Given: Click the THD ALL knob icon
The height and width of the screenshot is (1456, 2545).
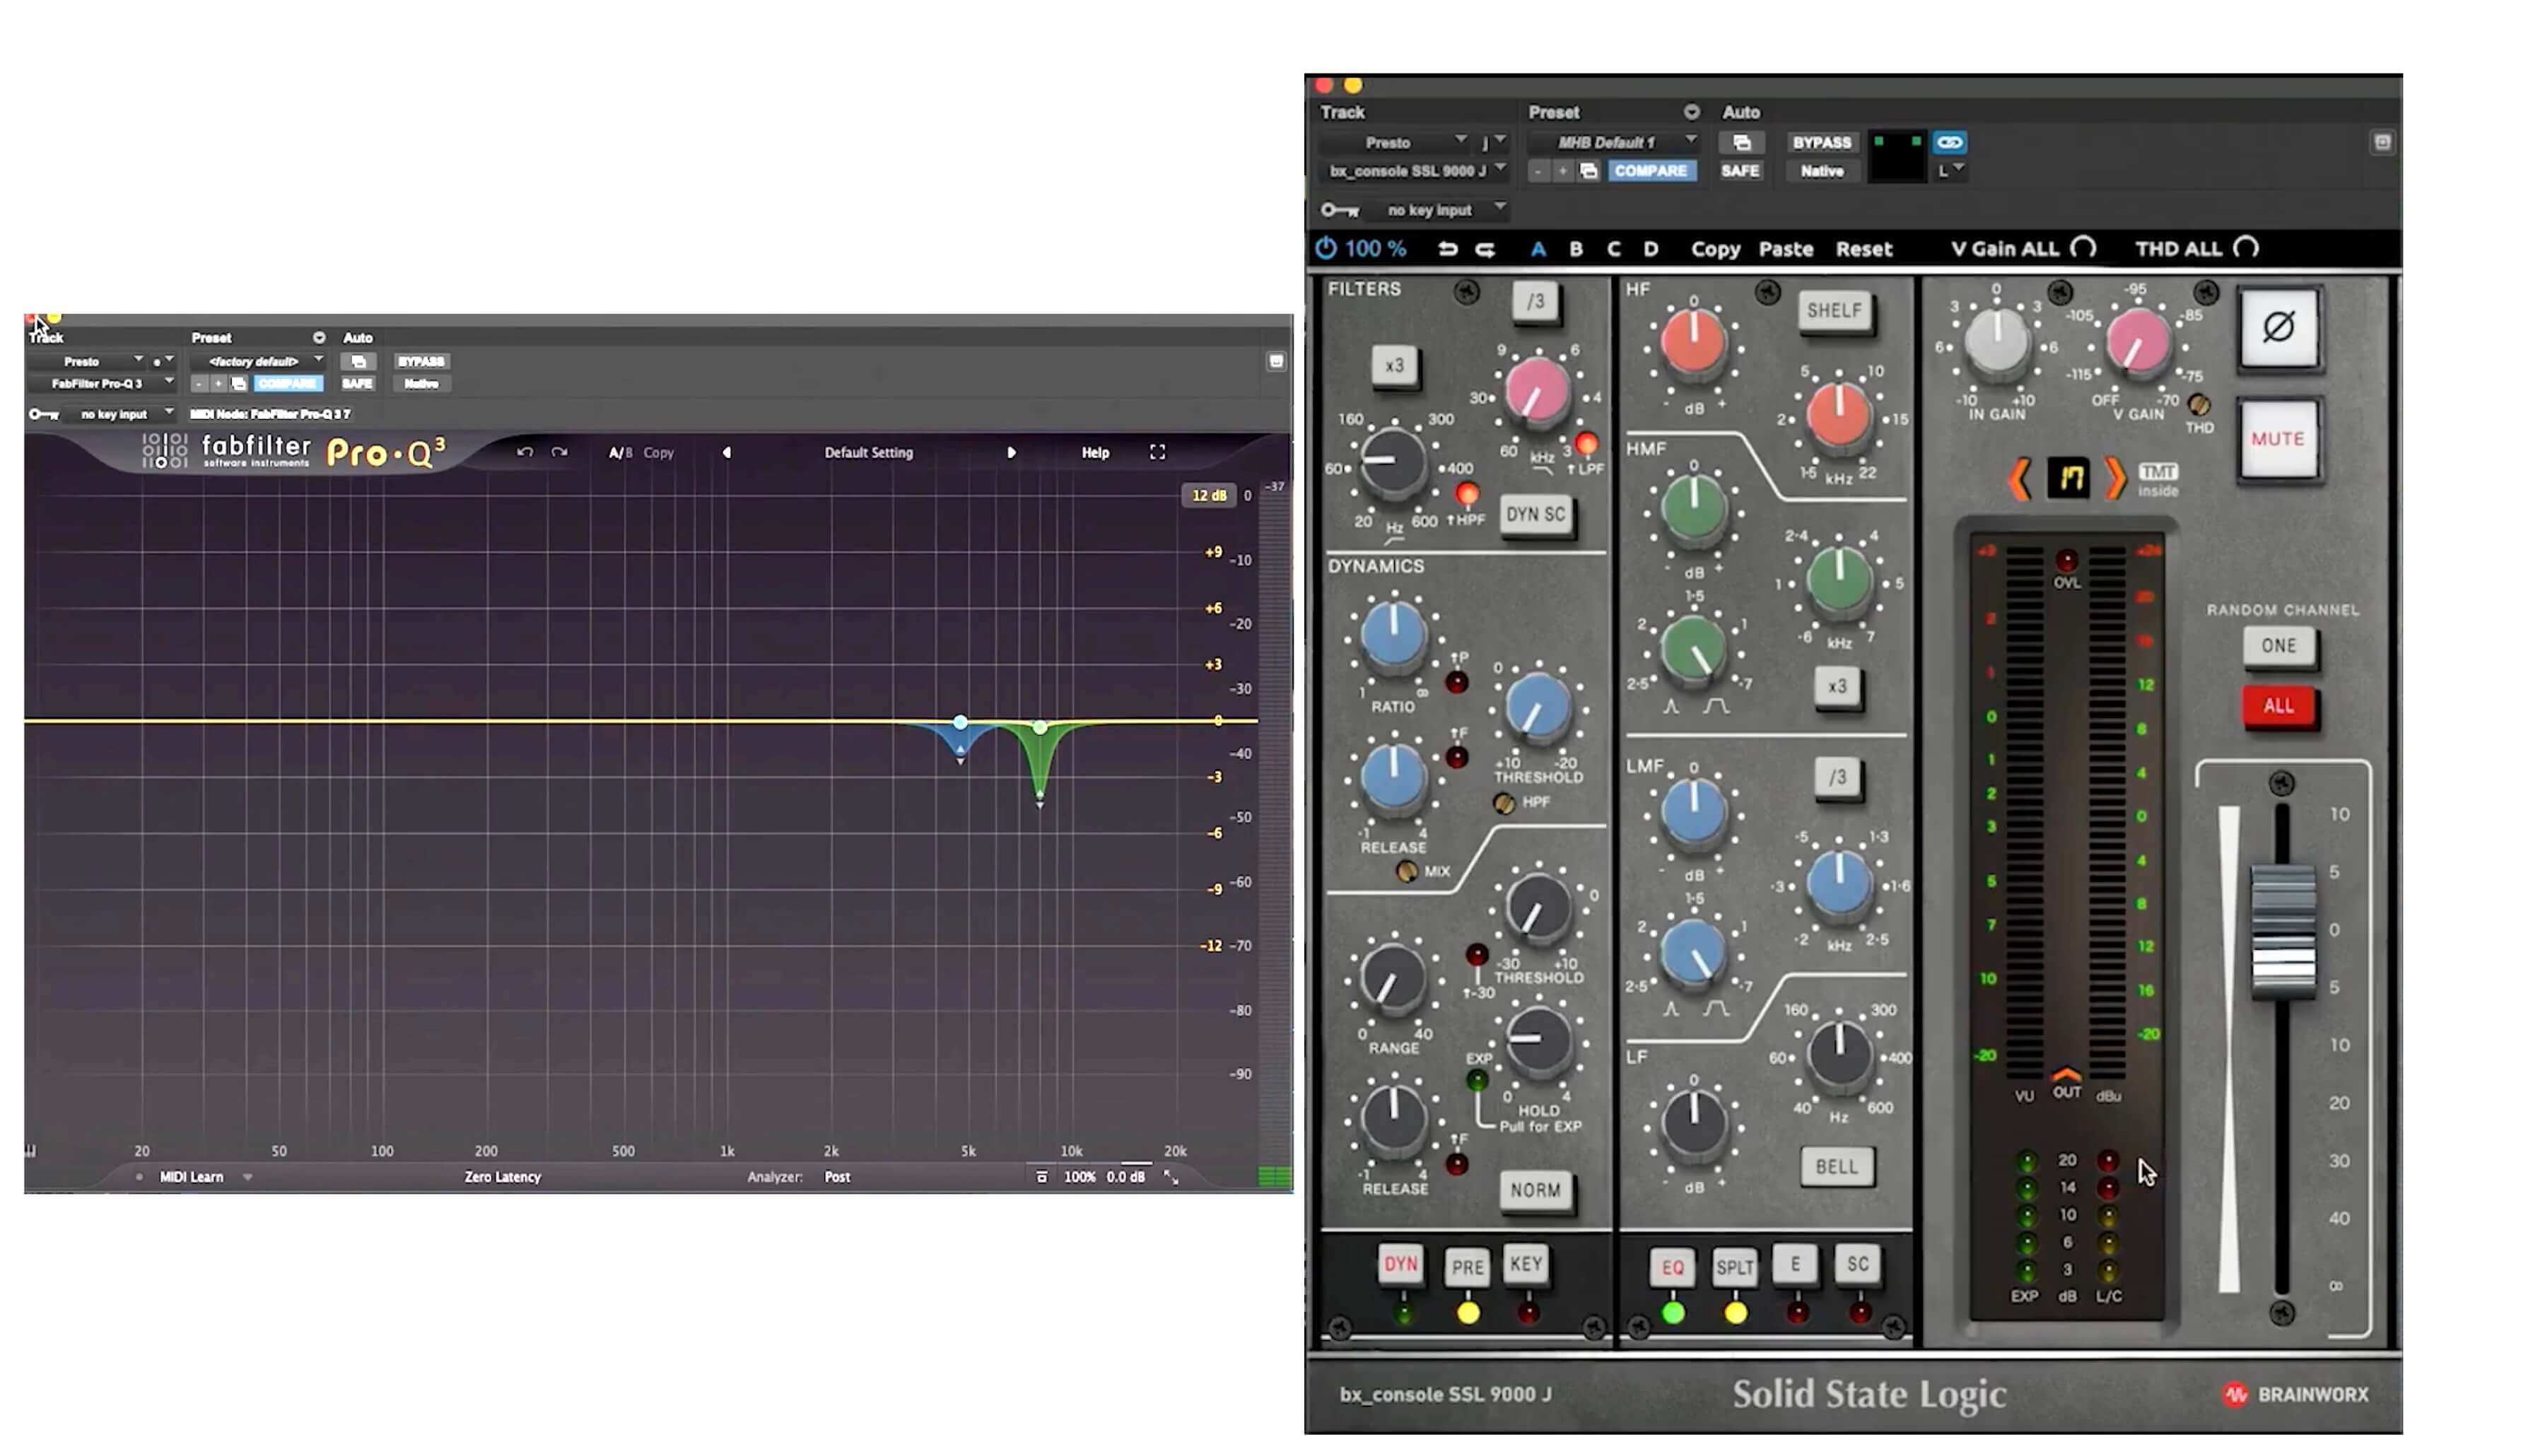Looking at the screenshot, I should click(2246, 248).
